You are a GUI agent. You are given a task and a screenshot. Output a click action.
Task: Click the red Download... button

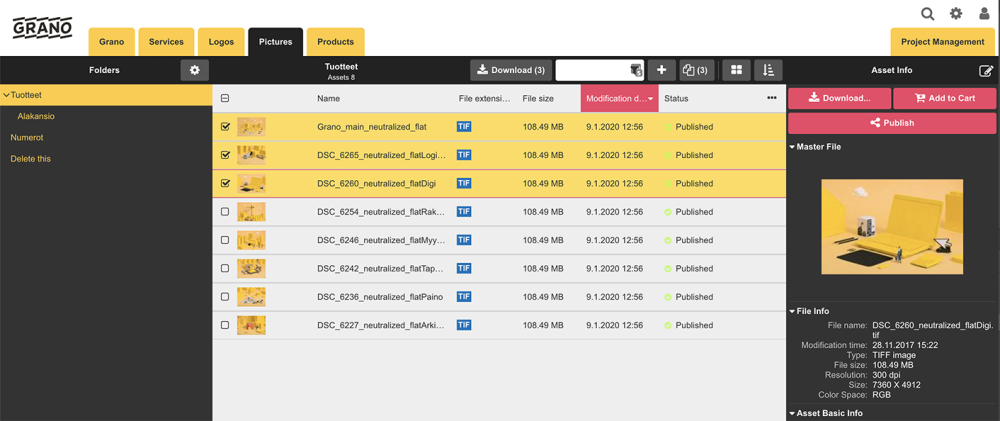pyautogui.click(x=839, y=98)
